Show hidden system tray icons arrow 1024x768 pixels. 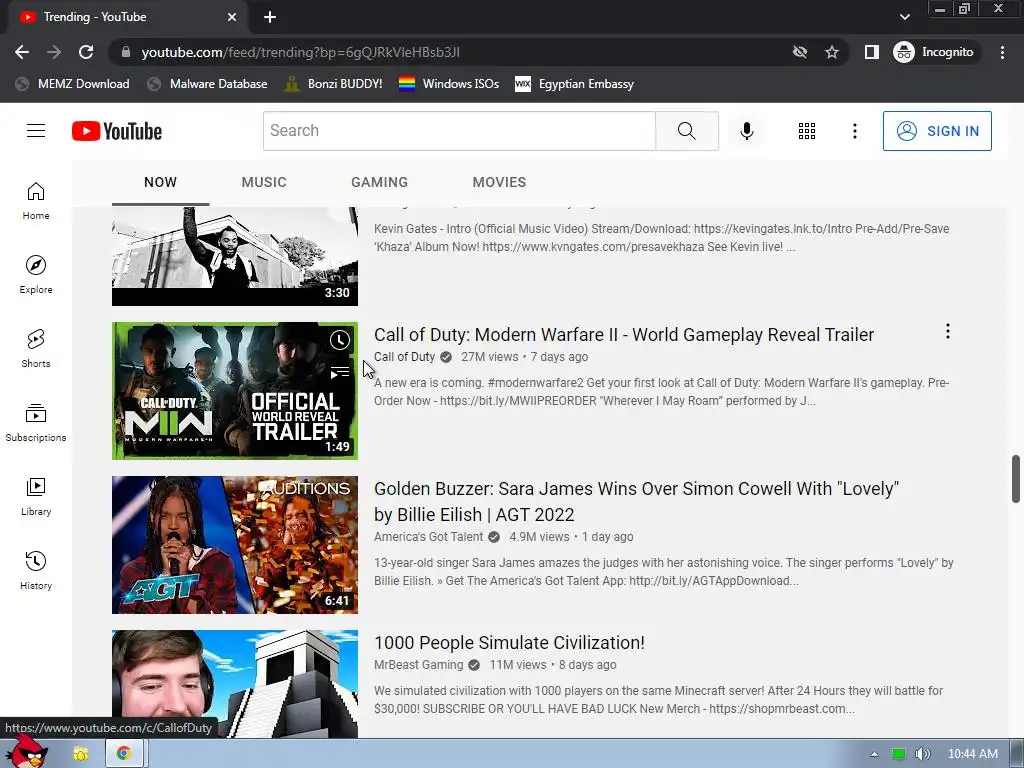click(874, 754)
